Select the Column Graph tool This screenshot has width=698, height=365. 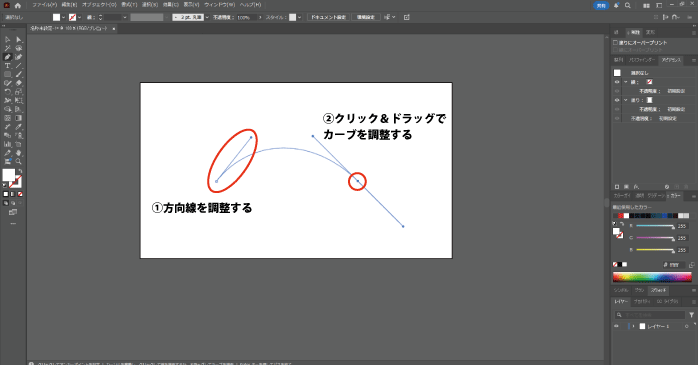coord(8,144)
